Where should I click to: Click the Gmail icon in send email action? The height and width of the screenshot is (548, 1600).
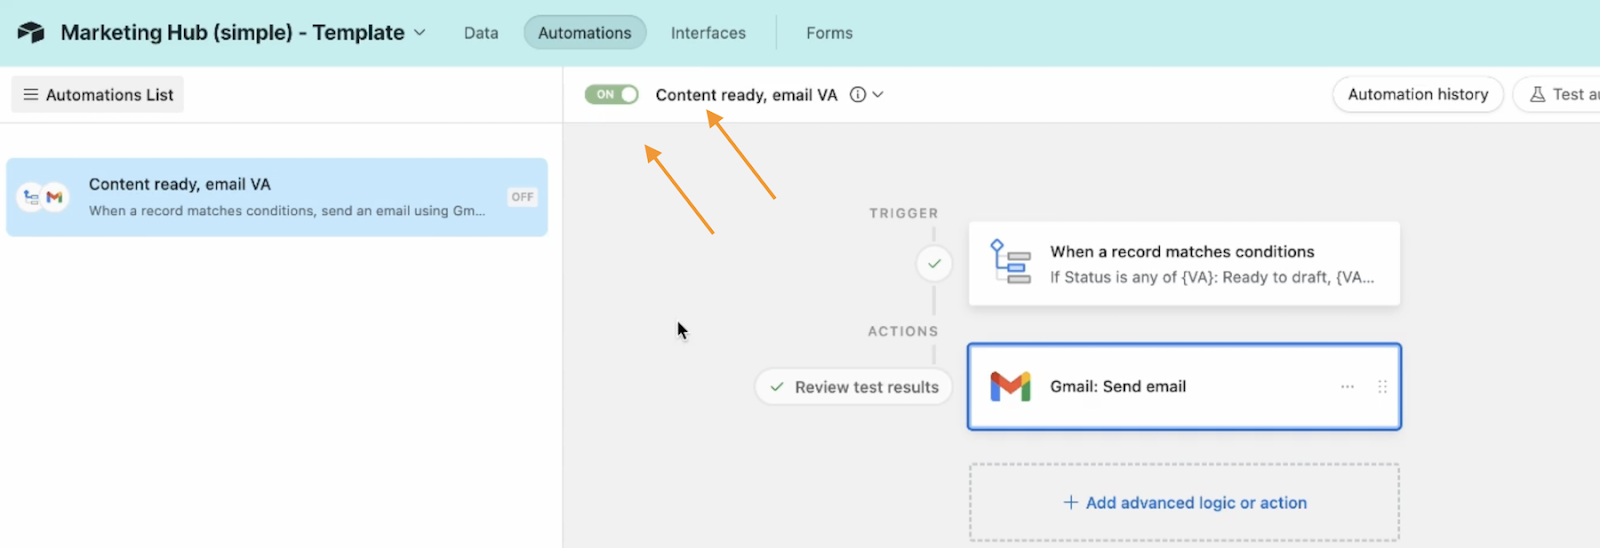click(x=1010, y=386)
